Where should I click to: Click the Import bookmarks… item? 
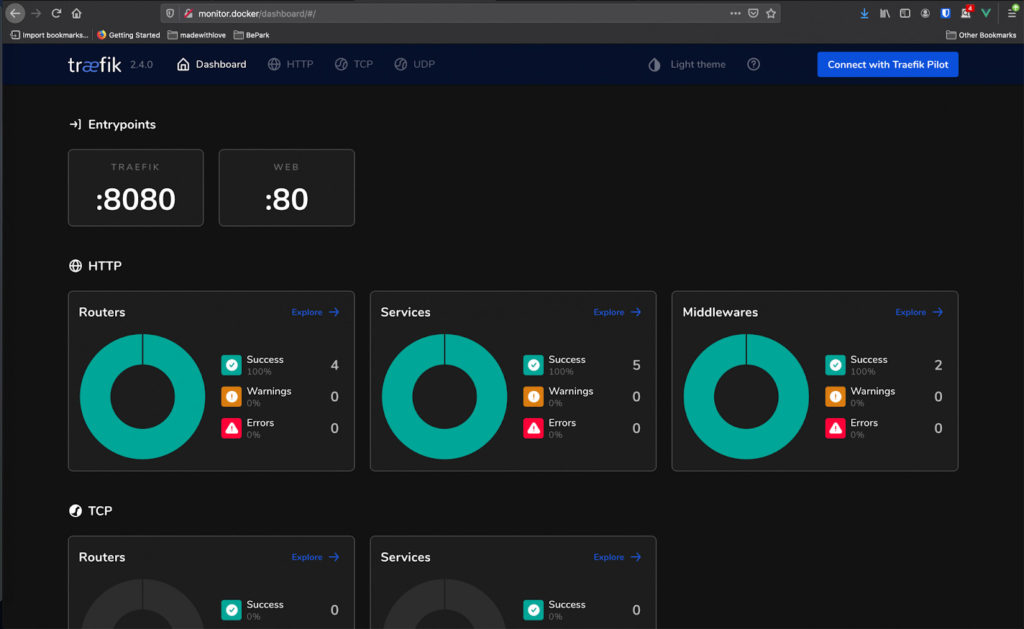tap(49, 35)
